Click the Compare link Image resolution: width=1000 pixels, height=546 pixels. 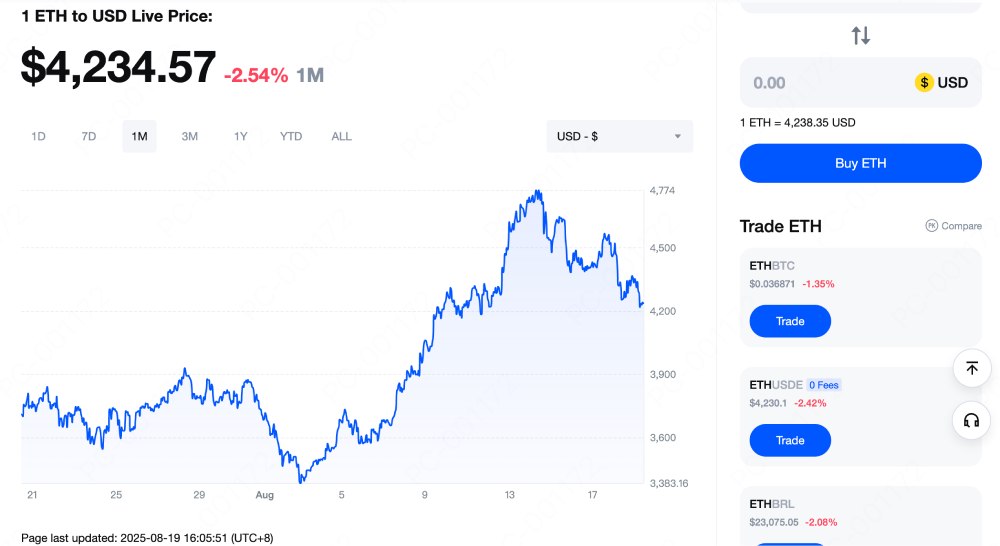(961, 226)
